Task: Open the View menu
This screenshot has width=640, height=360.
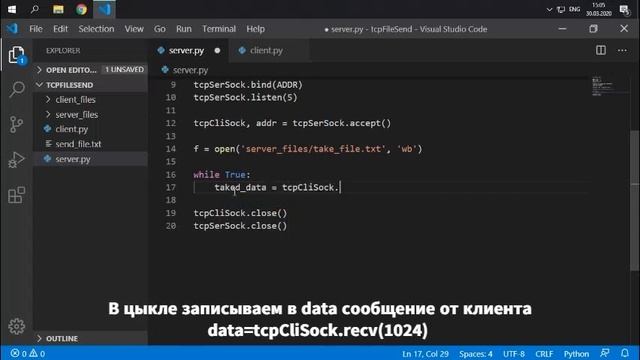Action: point(134,29)
